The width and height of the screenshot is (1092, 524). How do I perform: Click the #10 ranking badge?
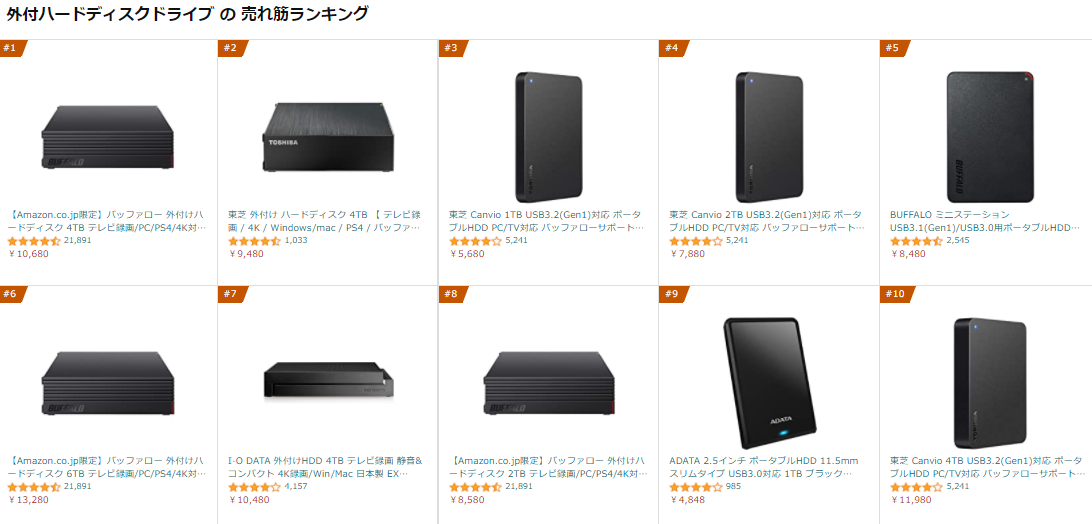[894, 294]
